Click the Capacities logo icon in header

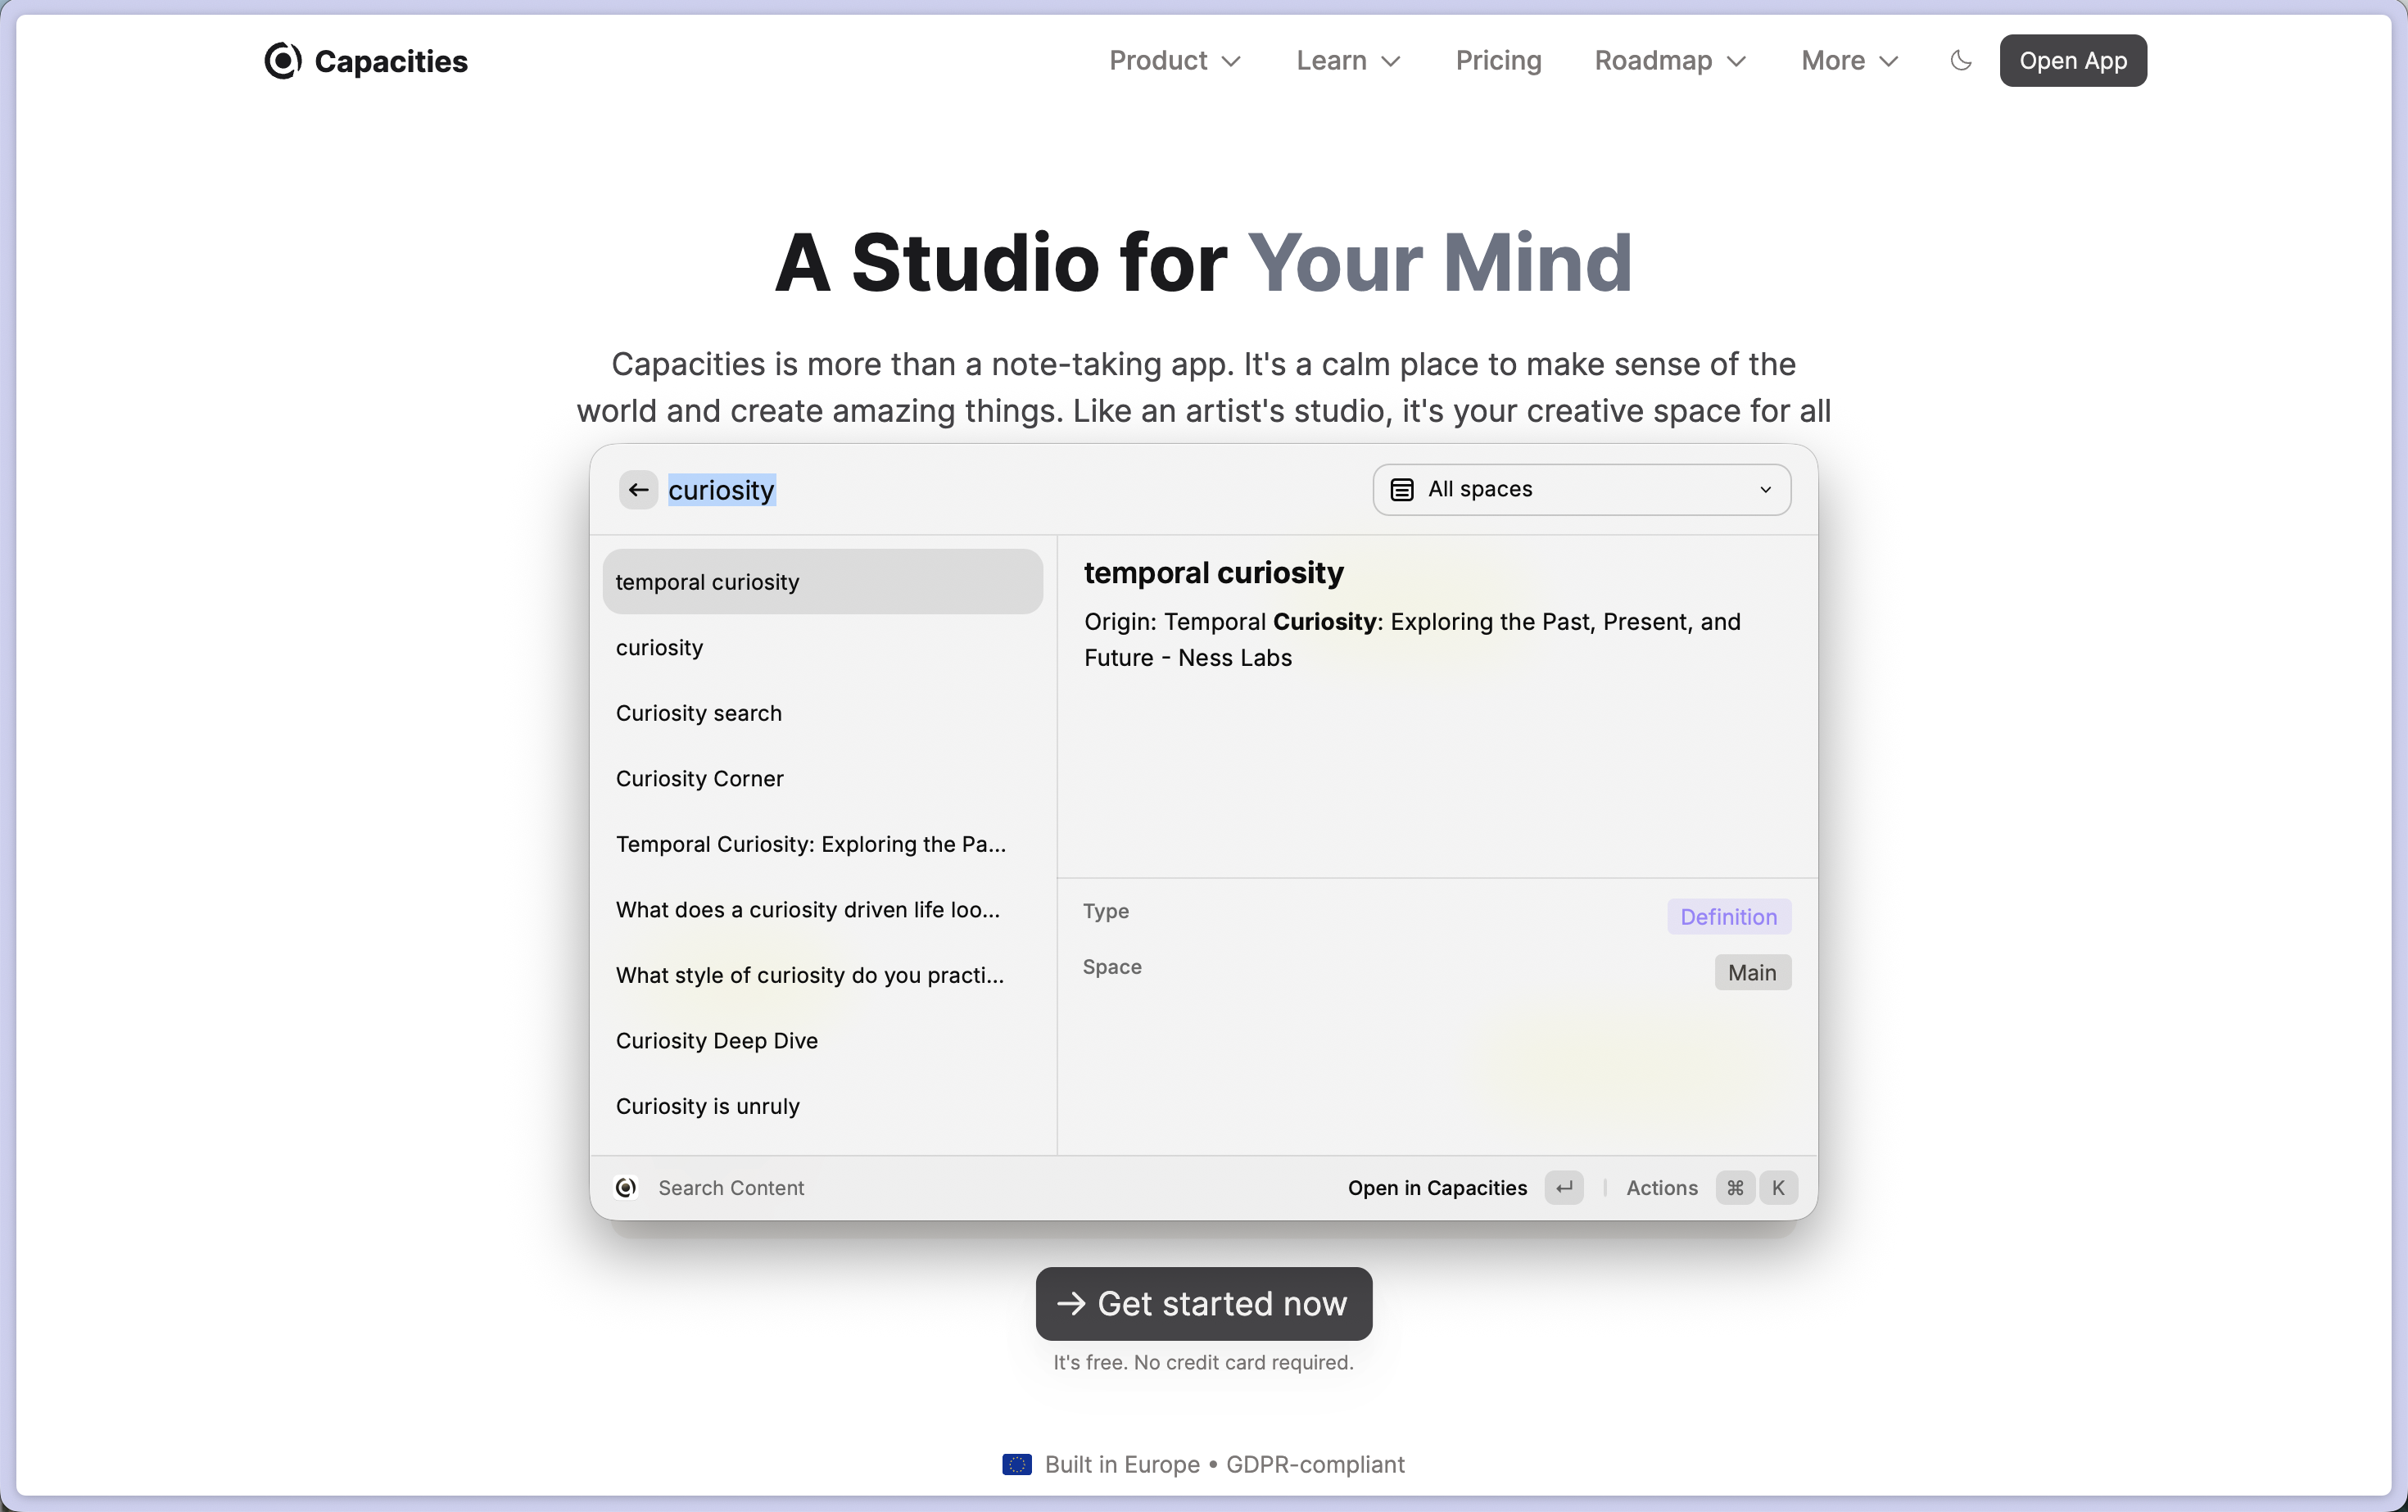coord(282,61)
